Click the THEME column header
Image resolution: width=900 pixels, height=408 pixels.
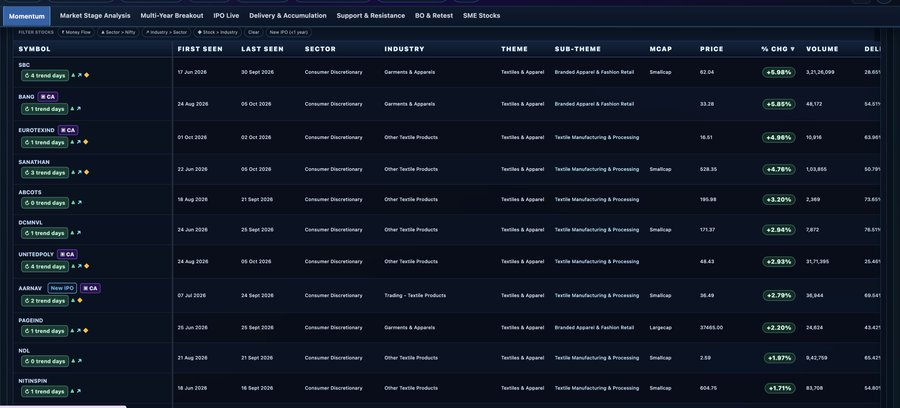[x=514, y=49]
